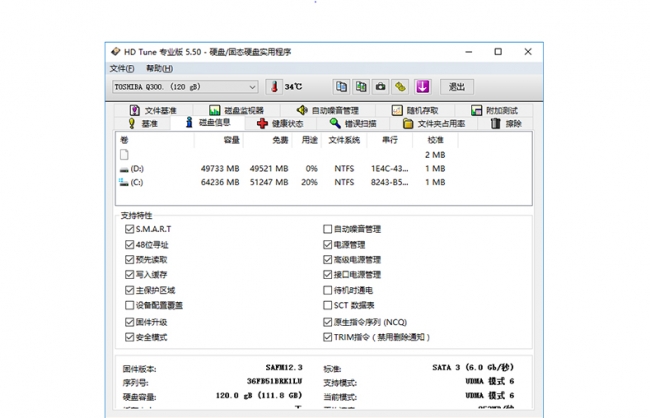This screenshot has width=650, height=418.
Task: Click the copy screenshot to clipboard icon
Action: [x=361, y=87]
